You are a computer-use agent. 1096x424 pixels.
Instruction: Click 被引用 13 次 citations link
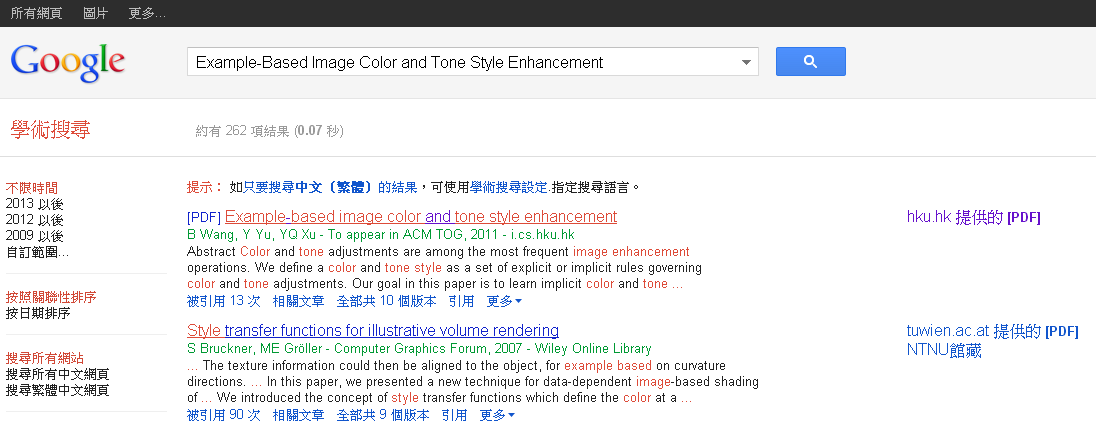point(223,301)
